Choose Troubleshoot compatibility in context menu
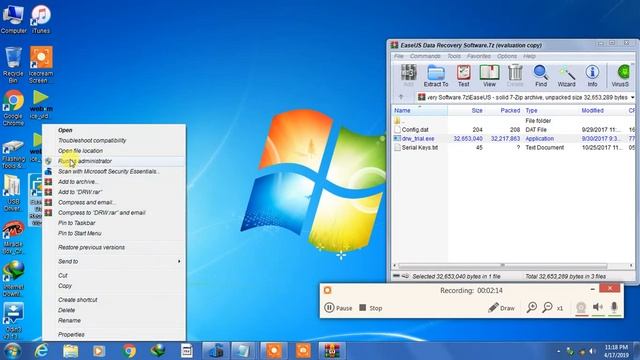Screen dimensions: 640x360 (114, 140)
